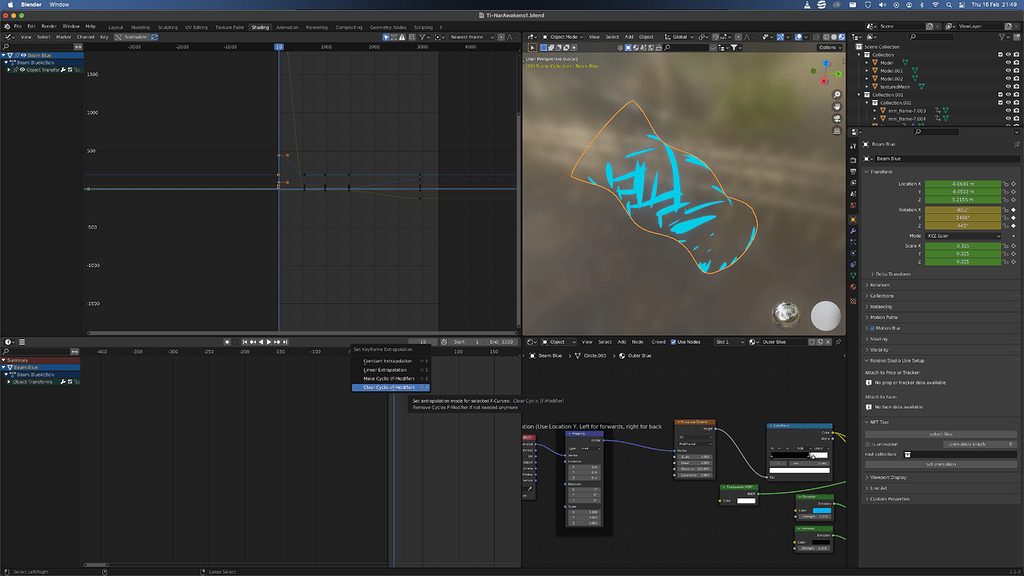The height and width of the screenshot is (576, 1024).
Task: Jump to the last frame in timeline
Action: [285, 342]
